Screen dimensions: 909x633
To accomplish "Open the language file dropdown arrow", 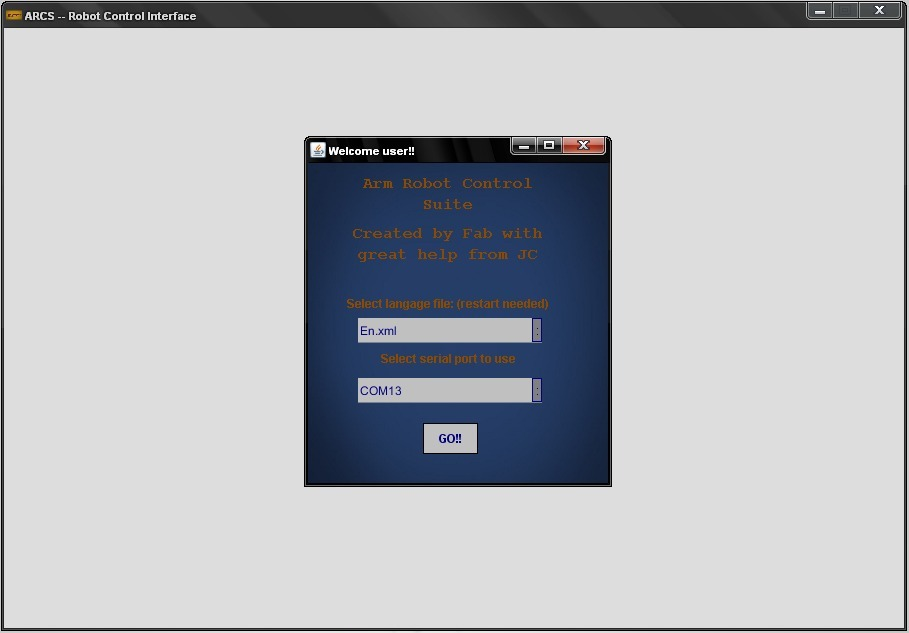I will [x=536, y=330].
